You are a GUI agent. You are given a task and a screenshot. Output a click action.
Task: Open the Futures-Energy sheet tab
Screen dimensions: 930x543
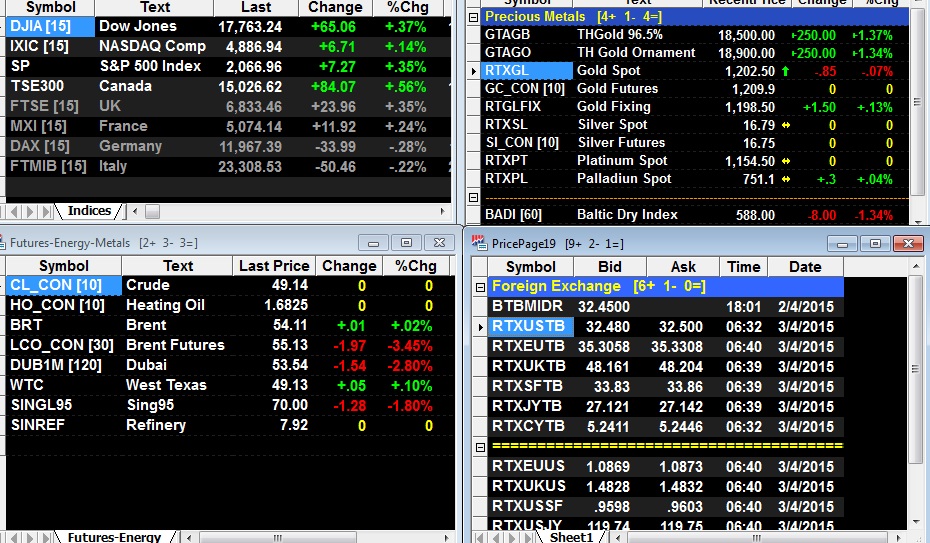(114, 537)
